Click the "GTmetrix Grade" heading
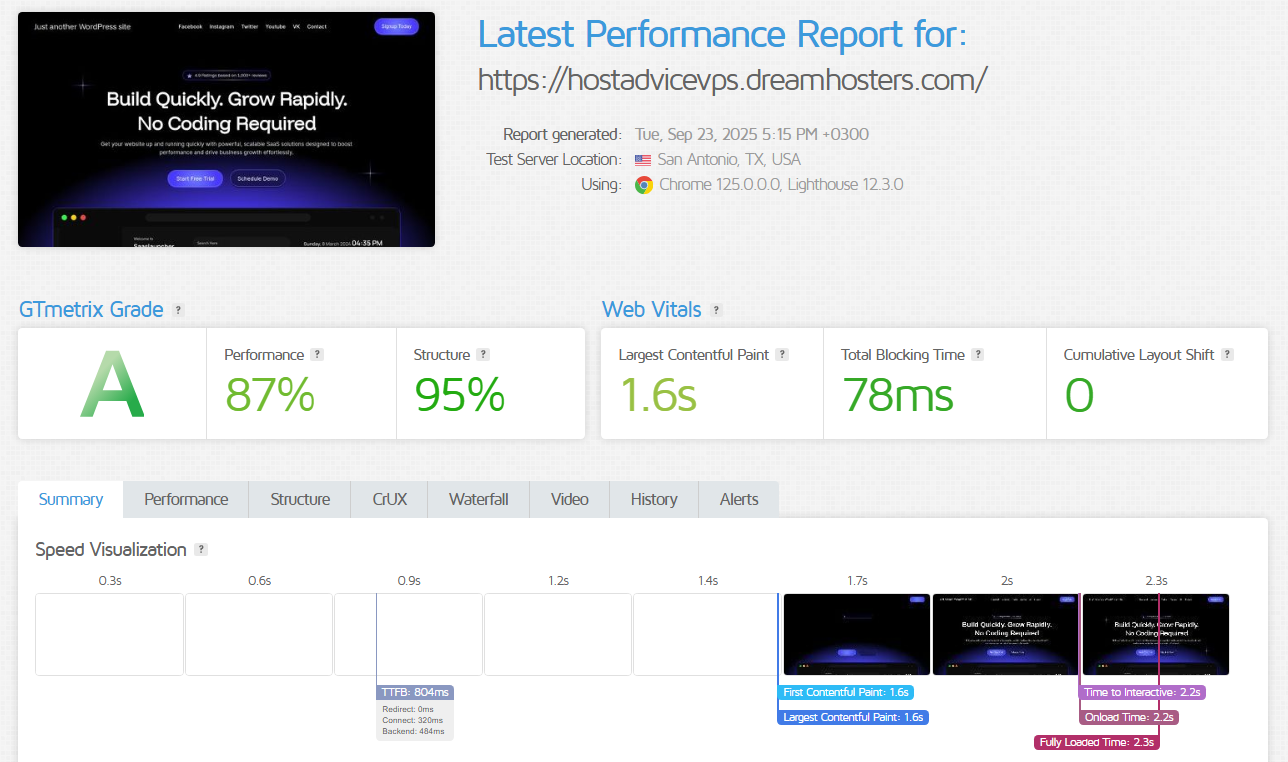Screen dimensions: 1288x762 tap(91, 310)
